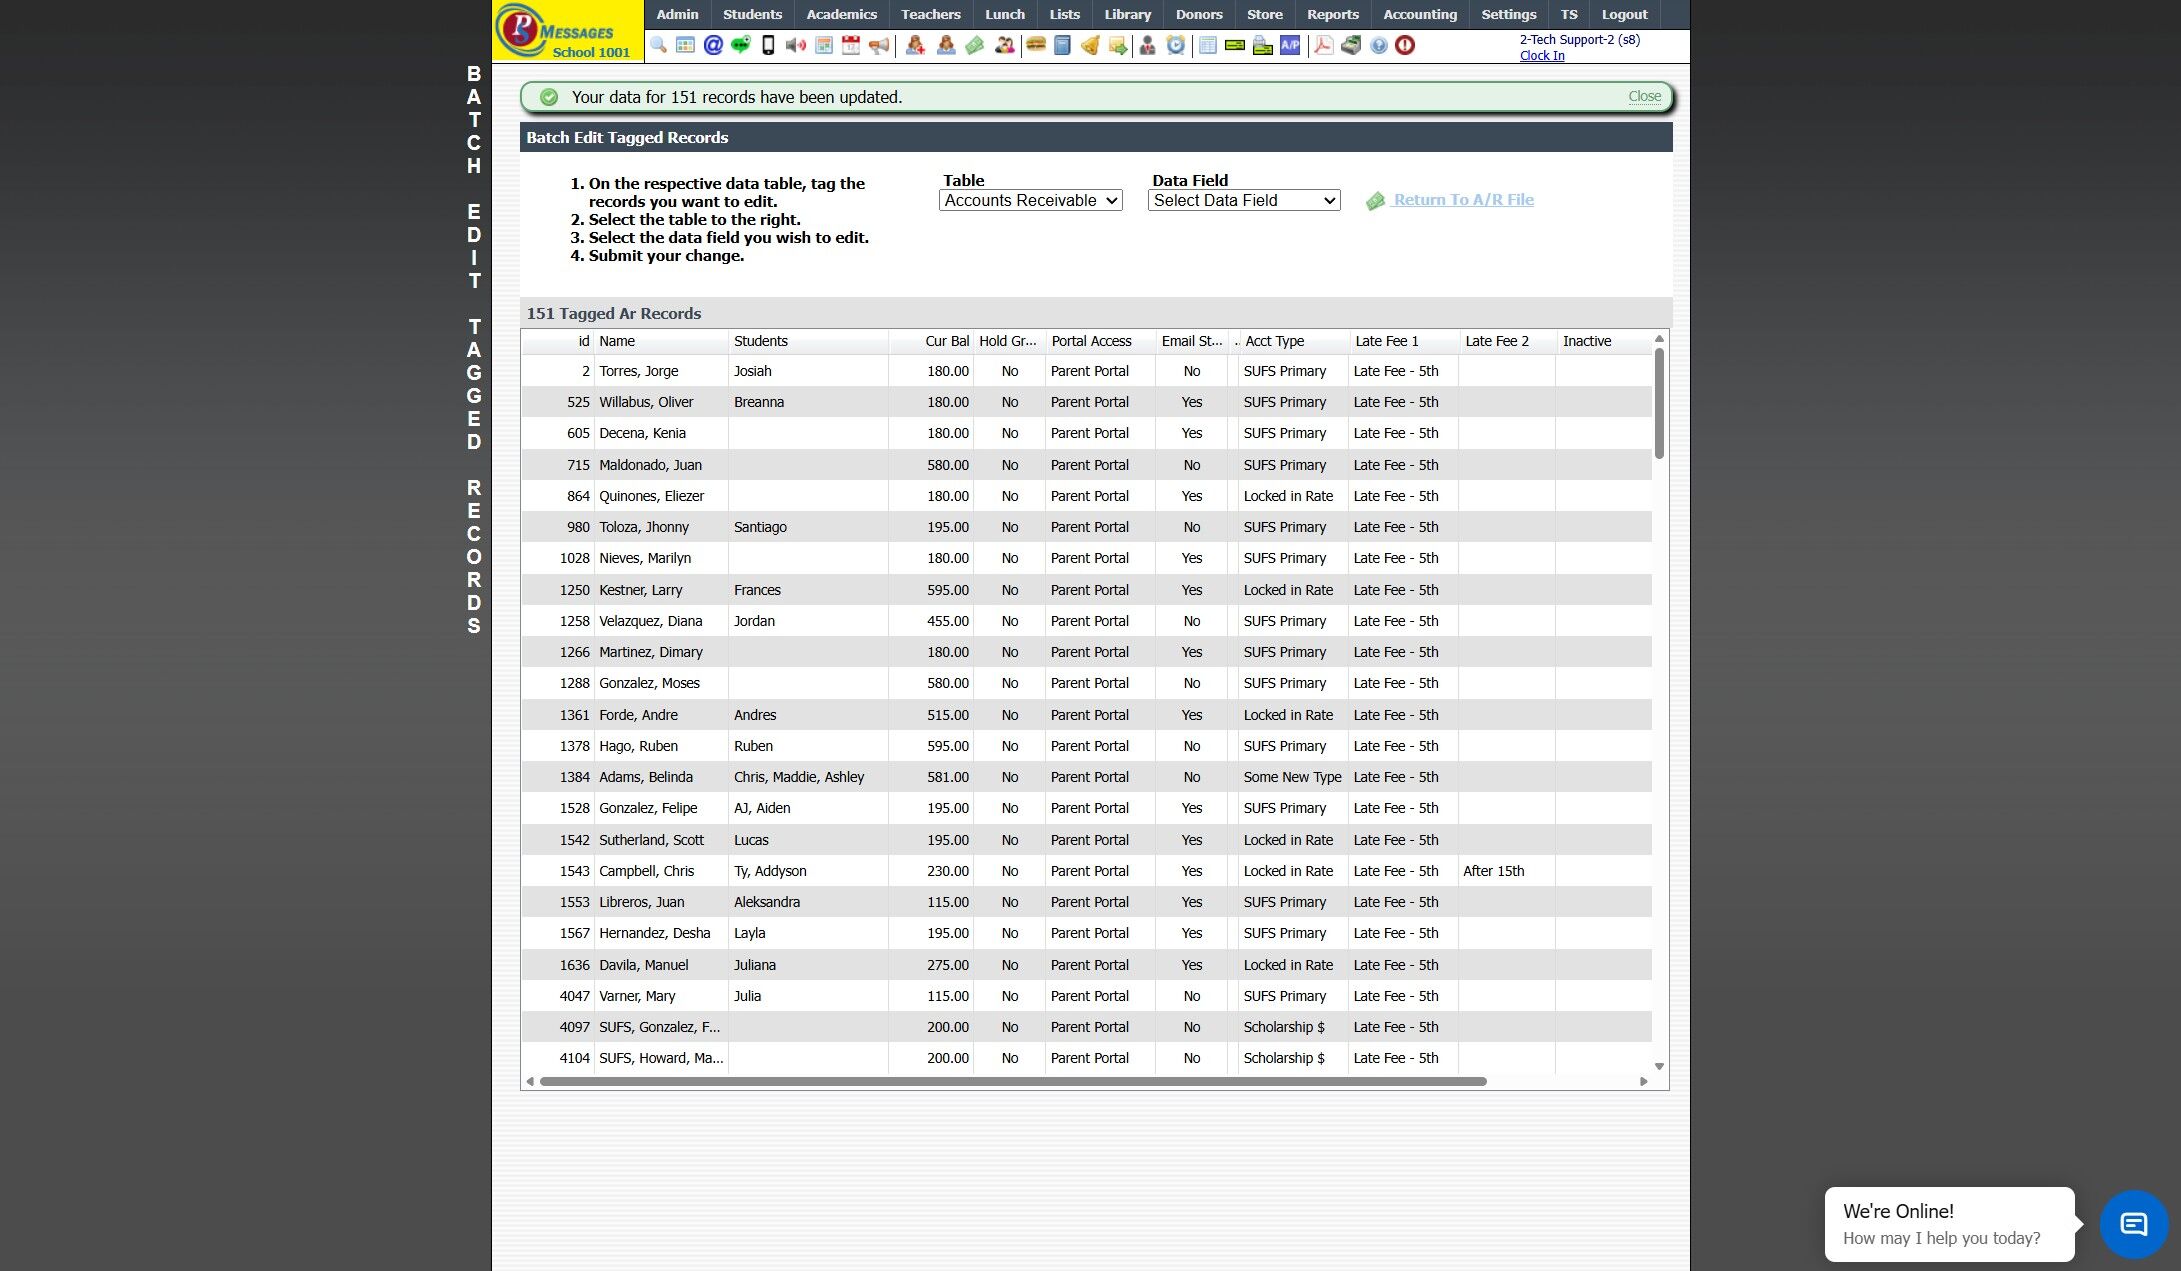Close the records updated notification

pos(1644,97)
